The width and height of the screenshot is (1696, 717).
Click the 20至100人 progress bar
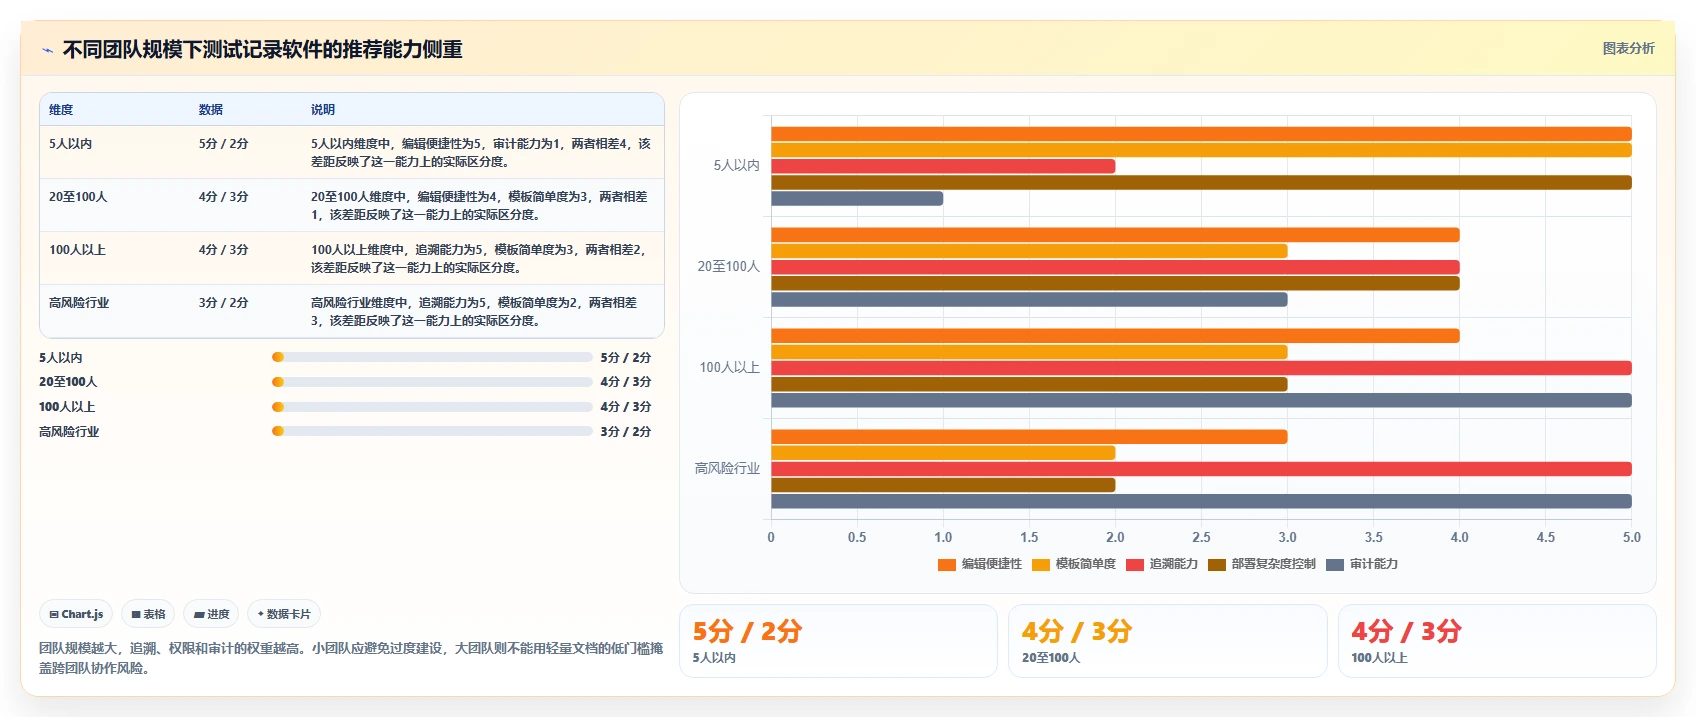click(x=432, y=382)
